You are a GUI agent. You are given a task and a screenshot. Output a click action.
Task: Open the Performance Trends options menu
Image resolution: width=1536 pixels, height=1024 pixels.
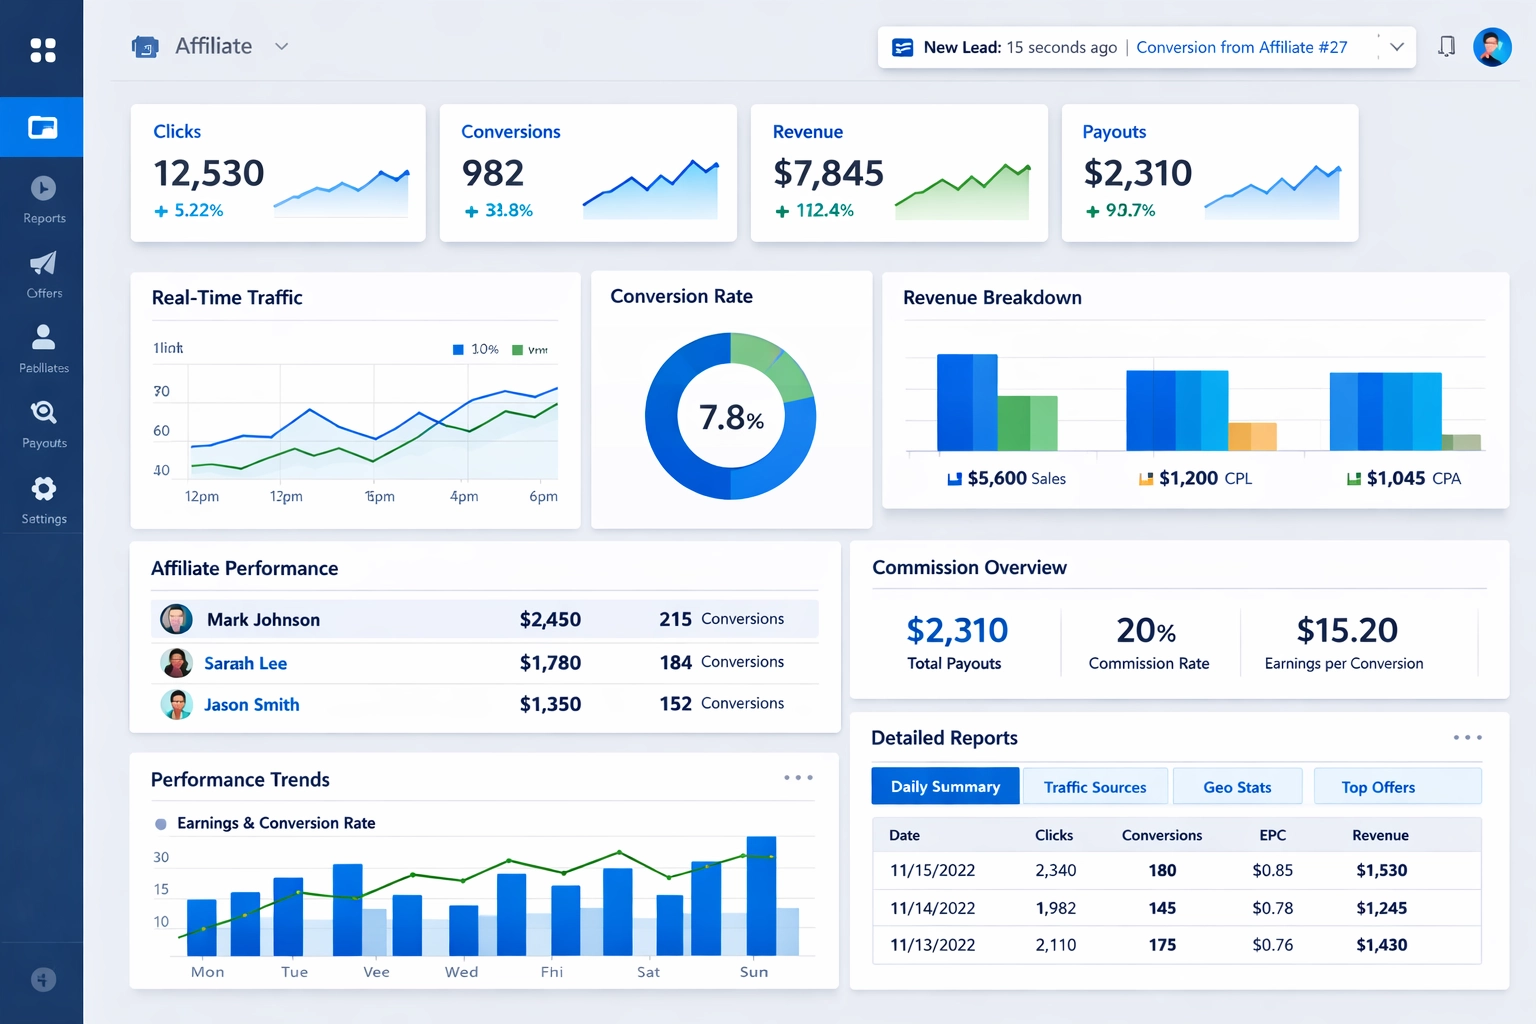[x=798, y=777]
